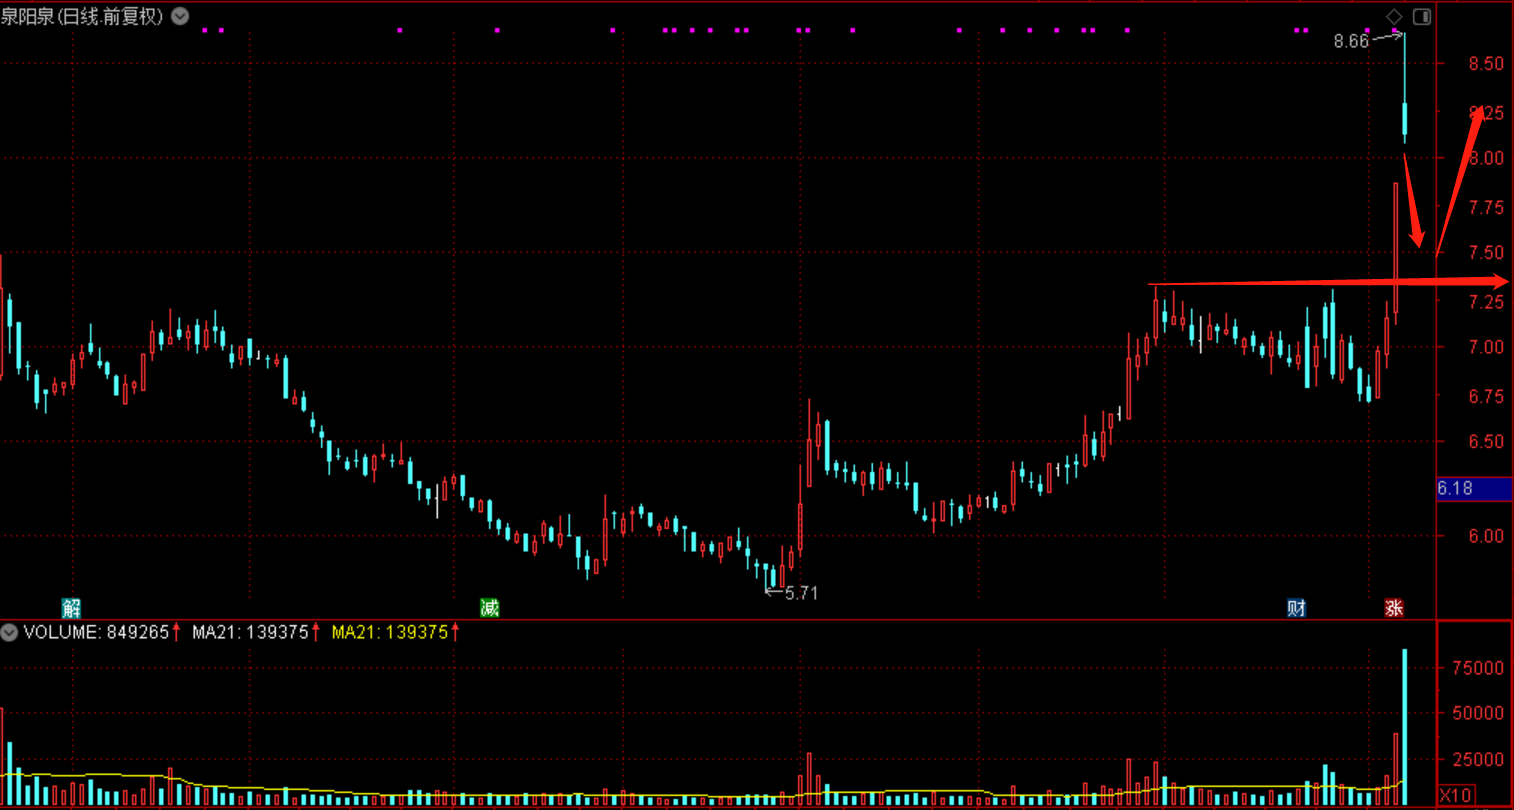This screenshot has width=1514, height=810.
Task: Click the 75000 volume axis label
Action: pyautogui.click(x=1479, y=668)
